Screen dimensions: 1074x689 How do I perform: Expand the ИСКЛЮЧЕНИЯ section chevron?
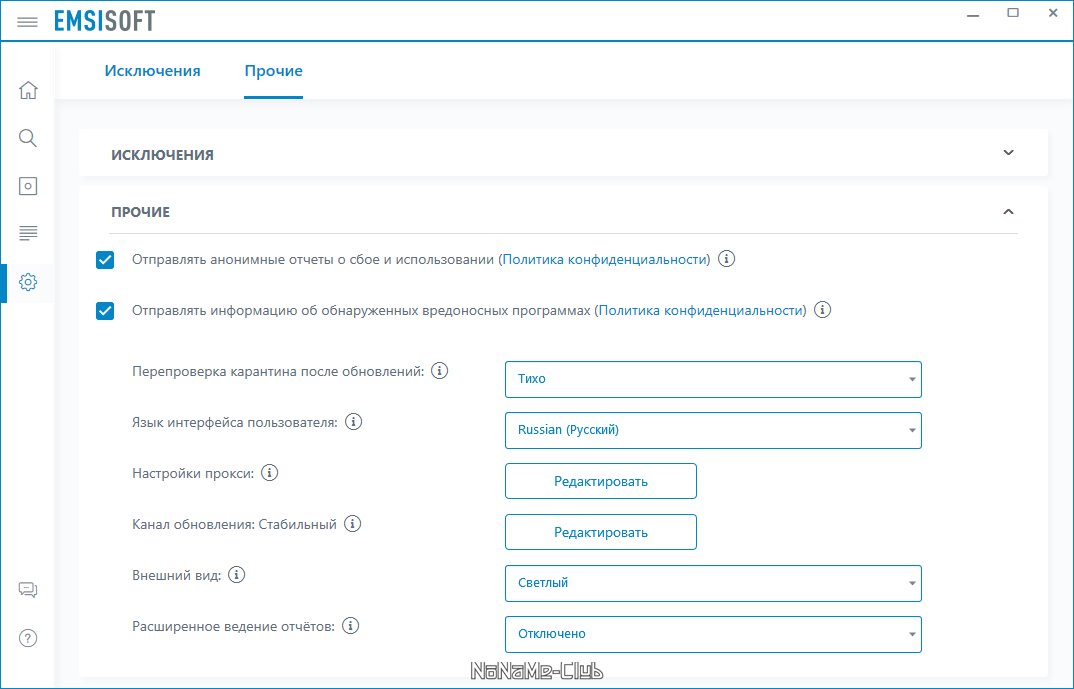[x=1008, y=153]
